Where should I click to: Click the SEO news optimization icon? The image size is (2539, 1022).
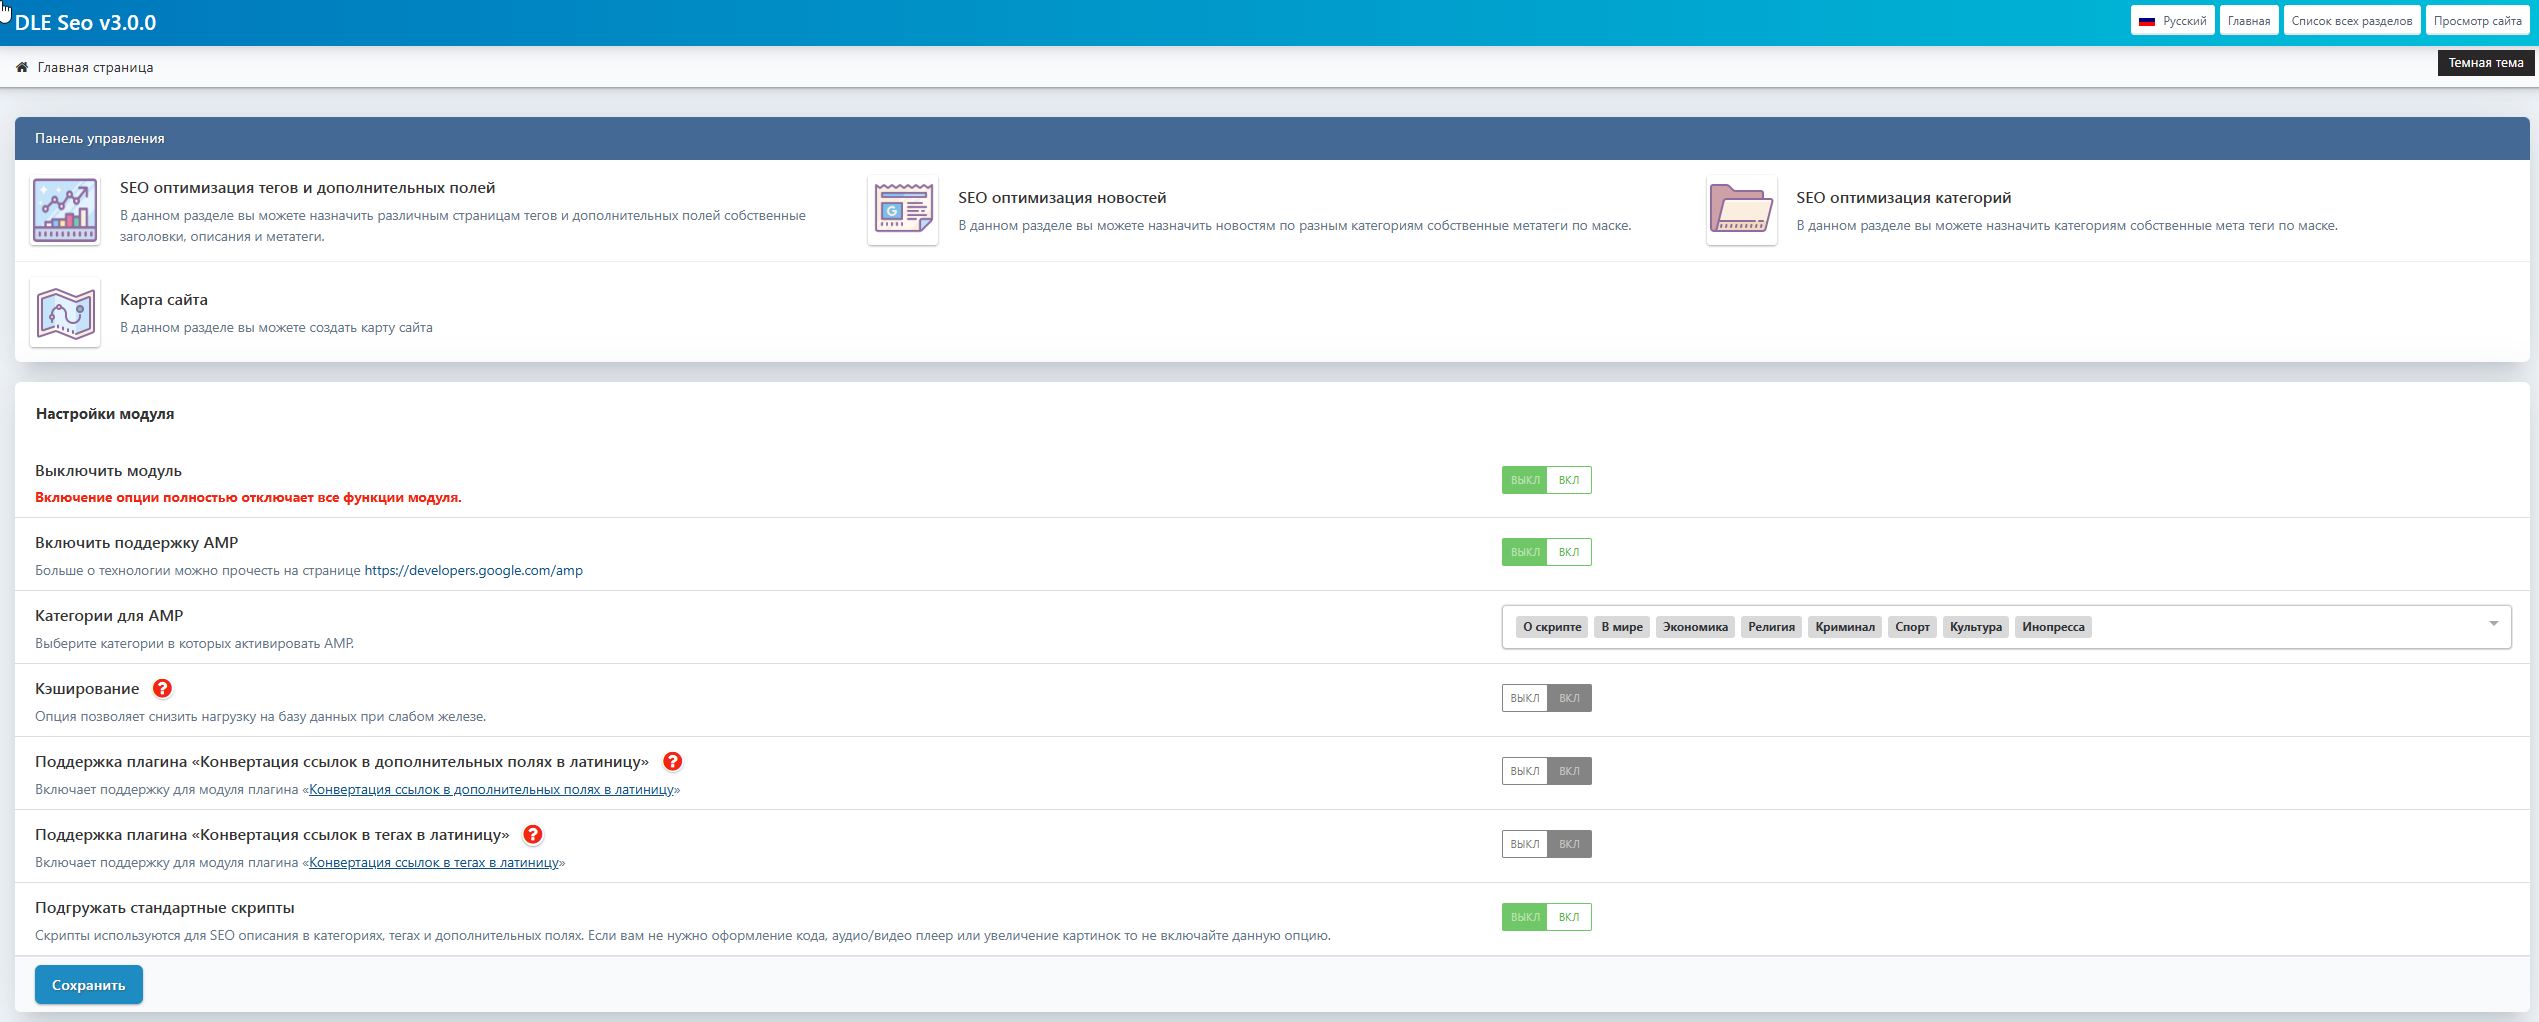click(x=903, y=211)
